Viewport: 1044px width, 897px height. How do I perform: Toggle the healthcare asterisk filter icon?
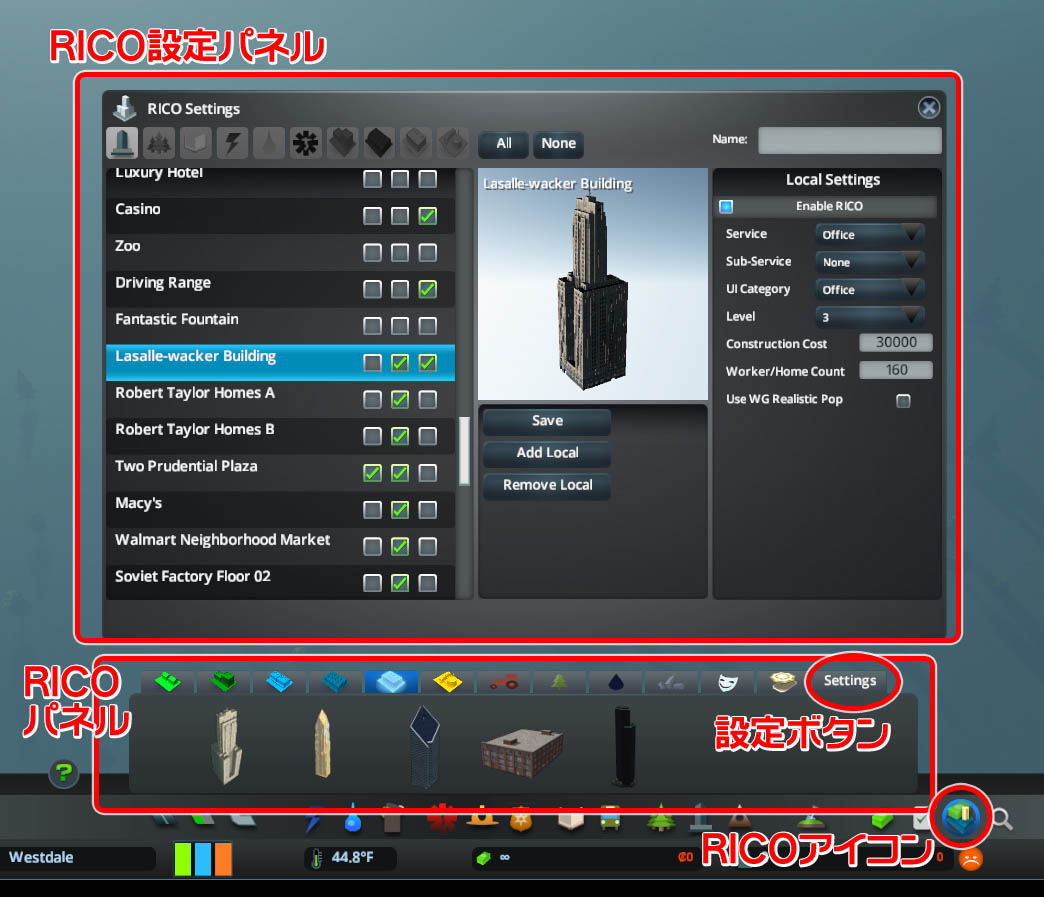click(x=306, y=143)
